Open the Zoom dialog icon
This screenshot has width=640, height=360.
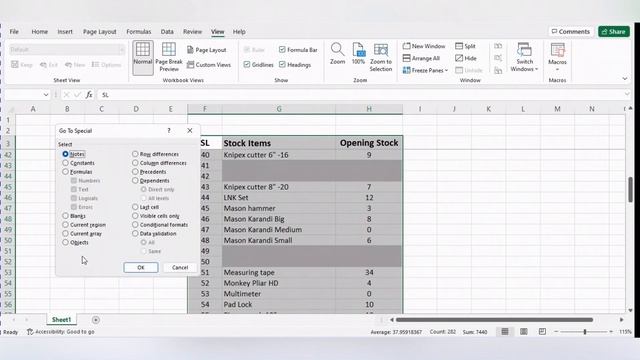[337, 53]
